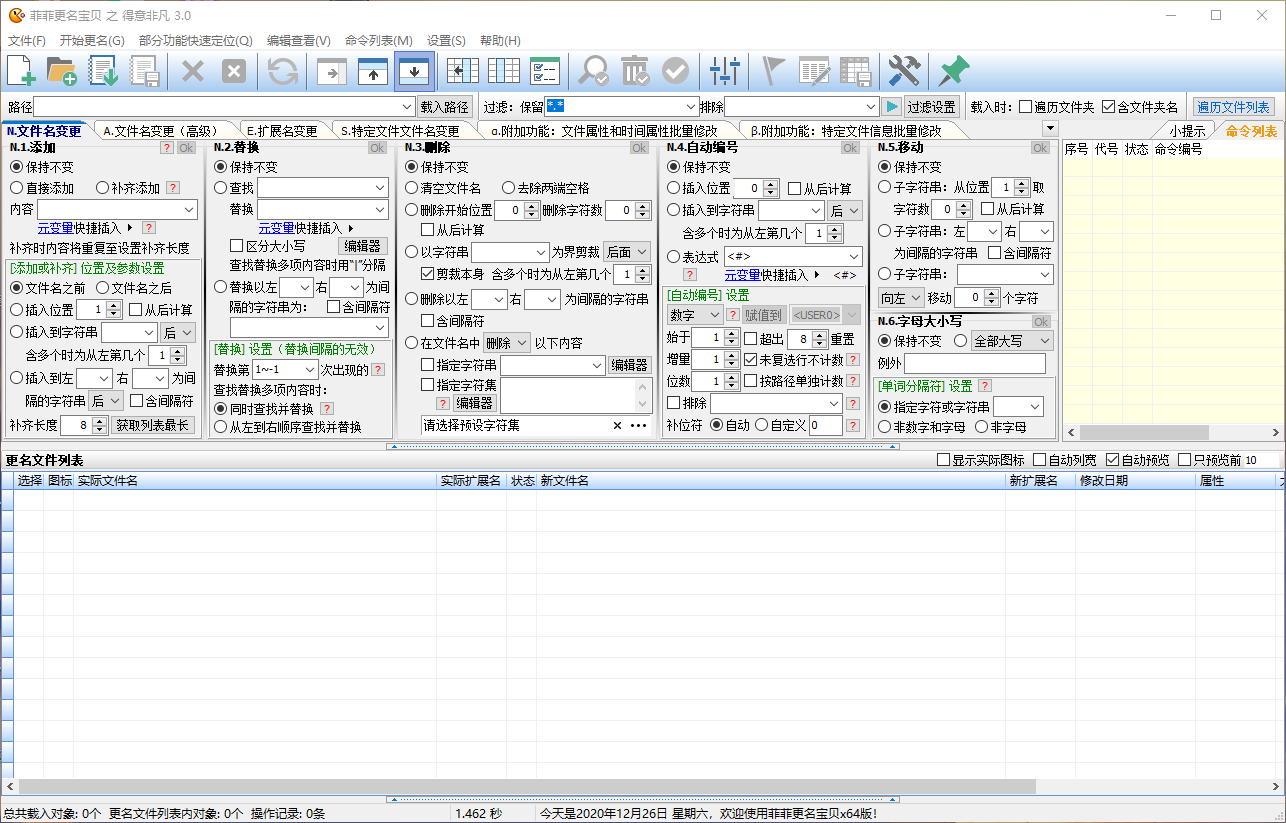Image resolution: width=1286 pixels, height=823 pixels.
Task: Click the red question mark beside 补齐添加
Action: tap(173, 188)
